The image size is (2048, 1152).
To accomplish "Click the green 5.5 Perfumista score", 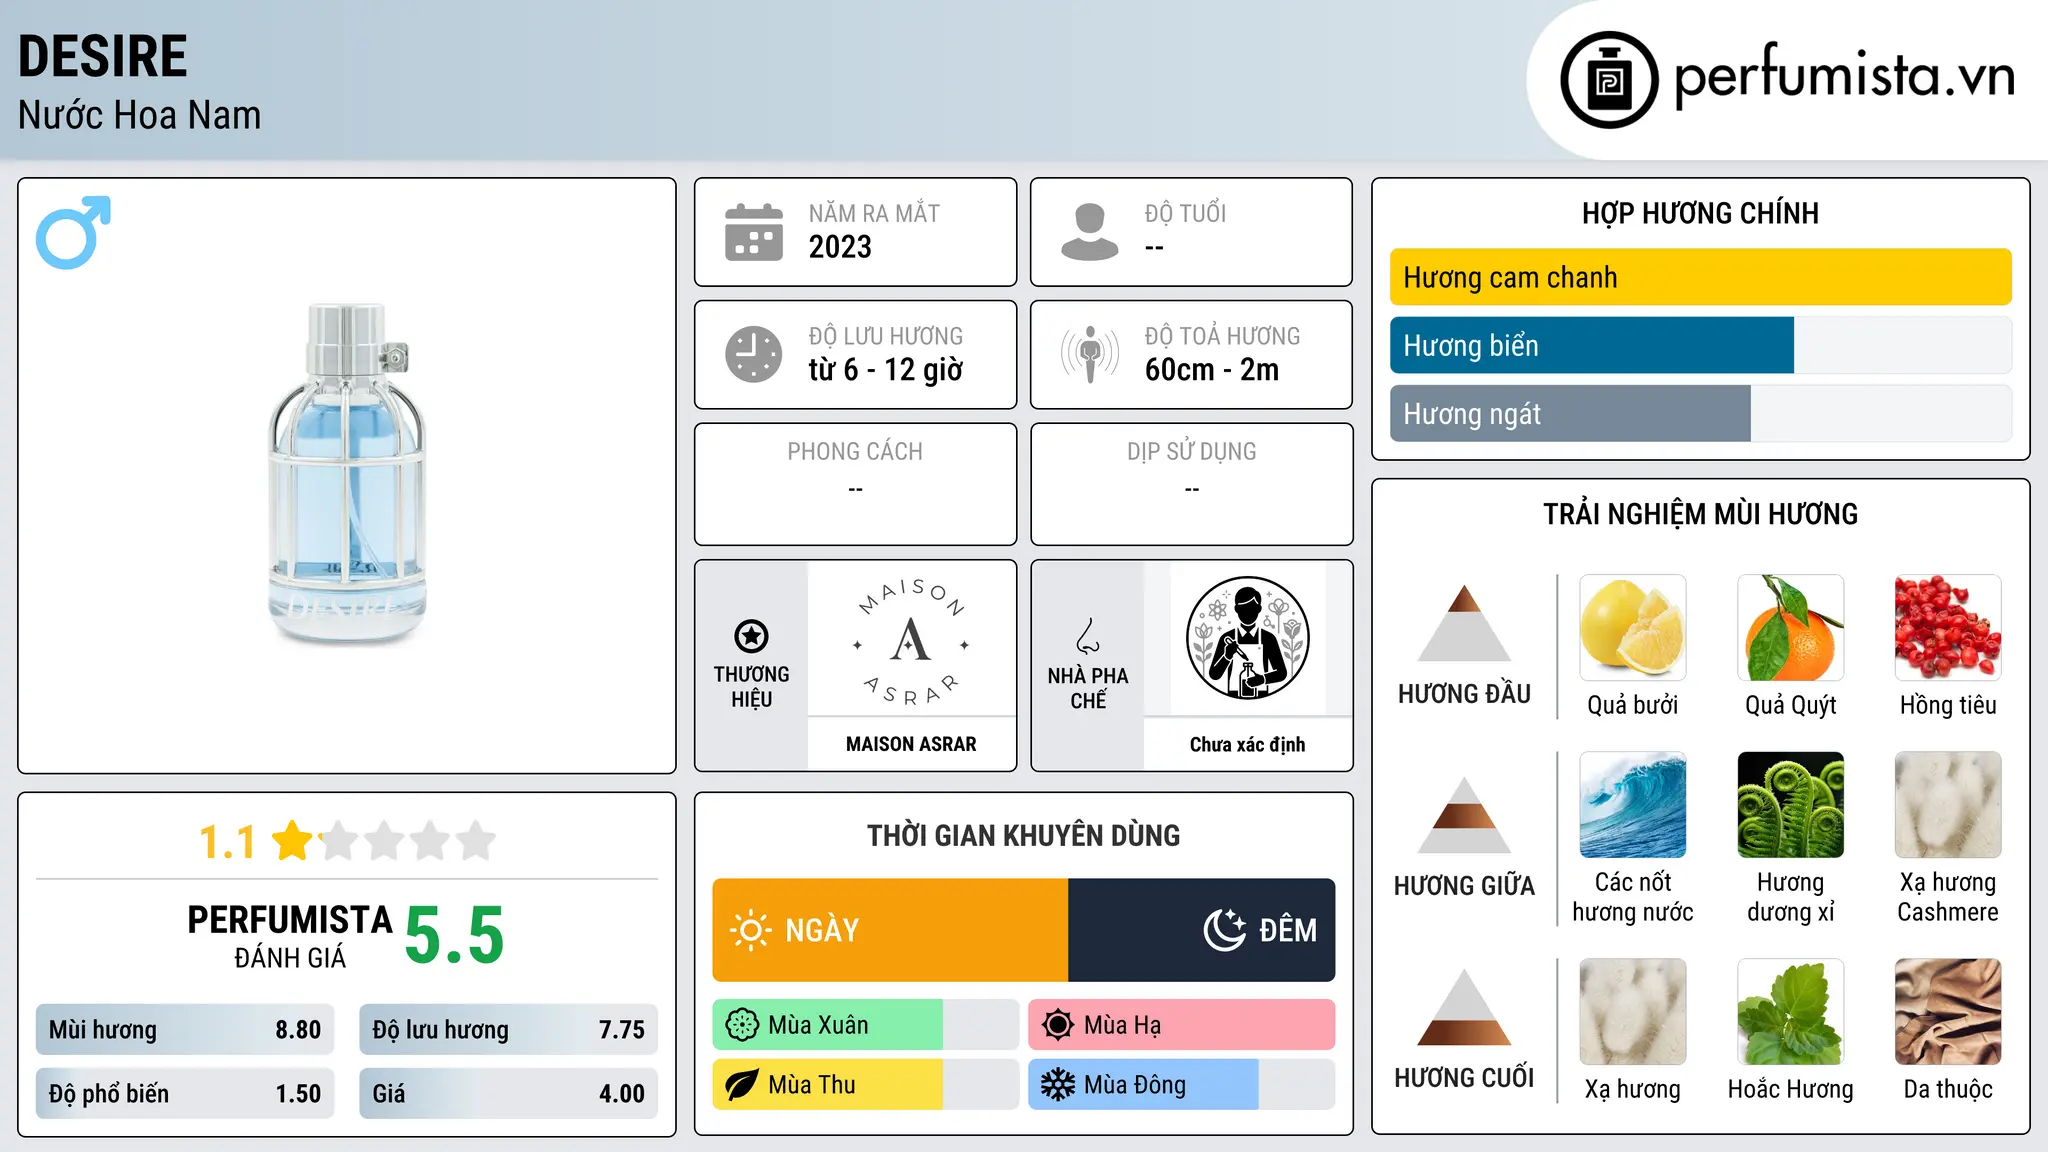I will click(x=454, y=935).
